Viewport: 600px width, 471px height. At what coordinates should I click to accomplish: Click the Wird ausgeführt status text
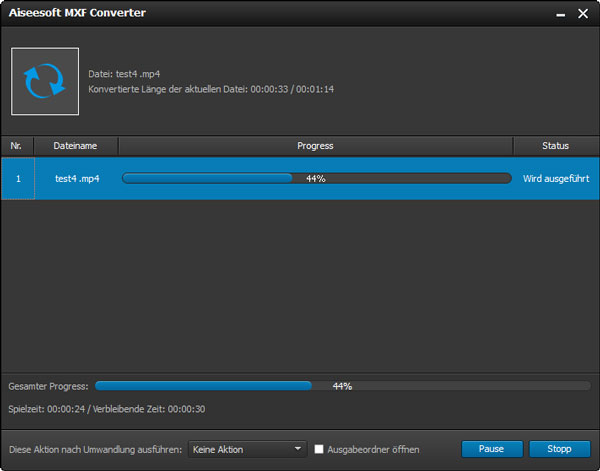(x=555, y=178)
